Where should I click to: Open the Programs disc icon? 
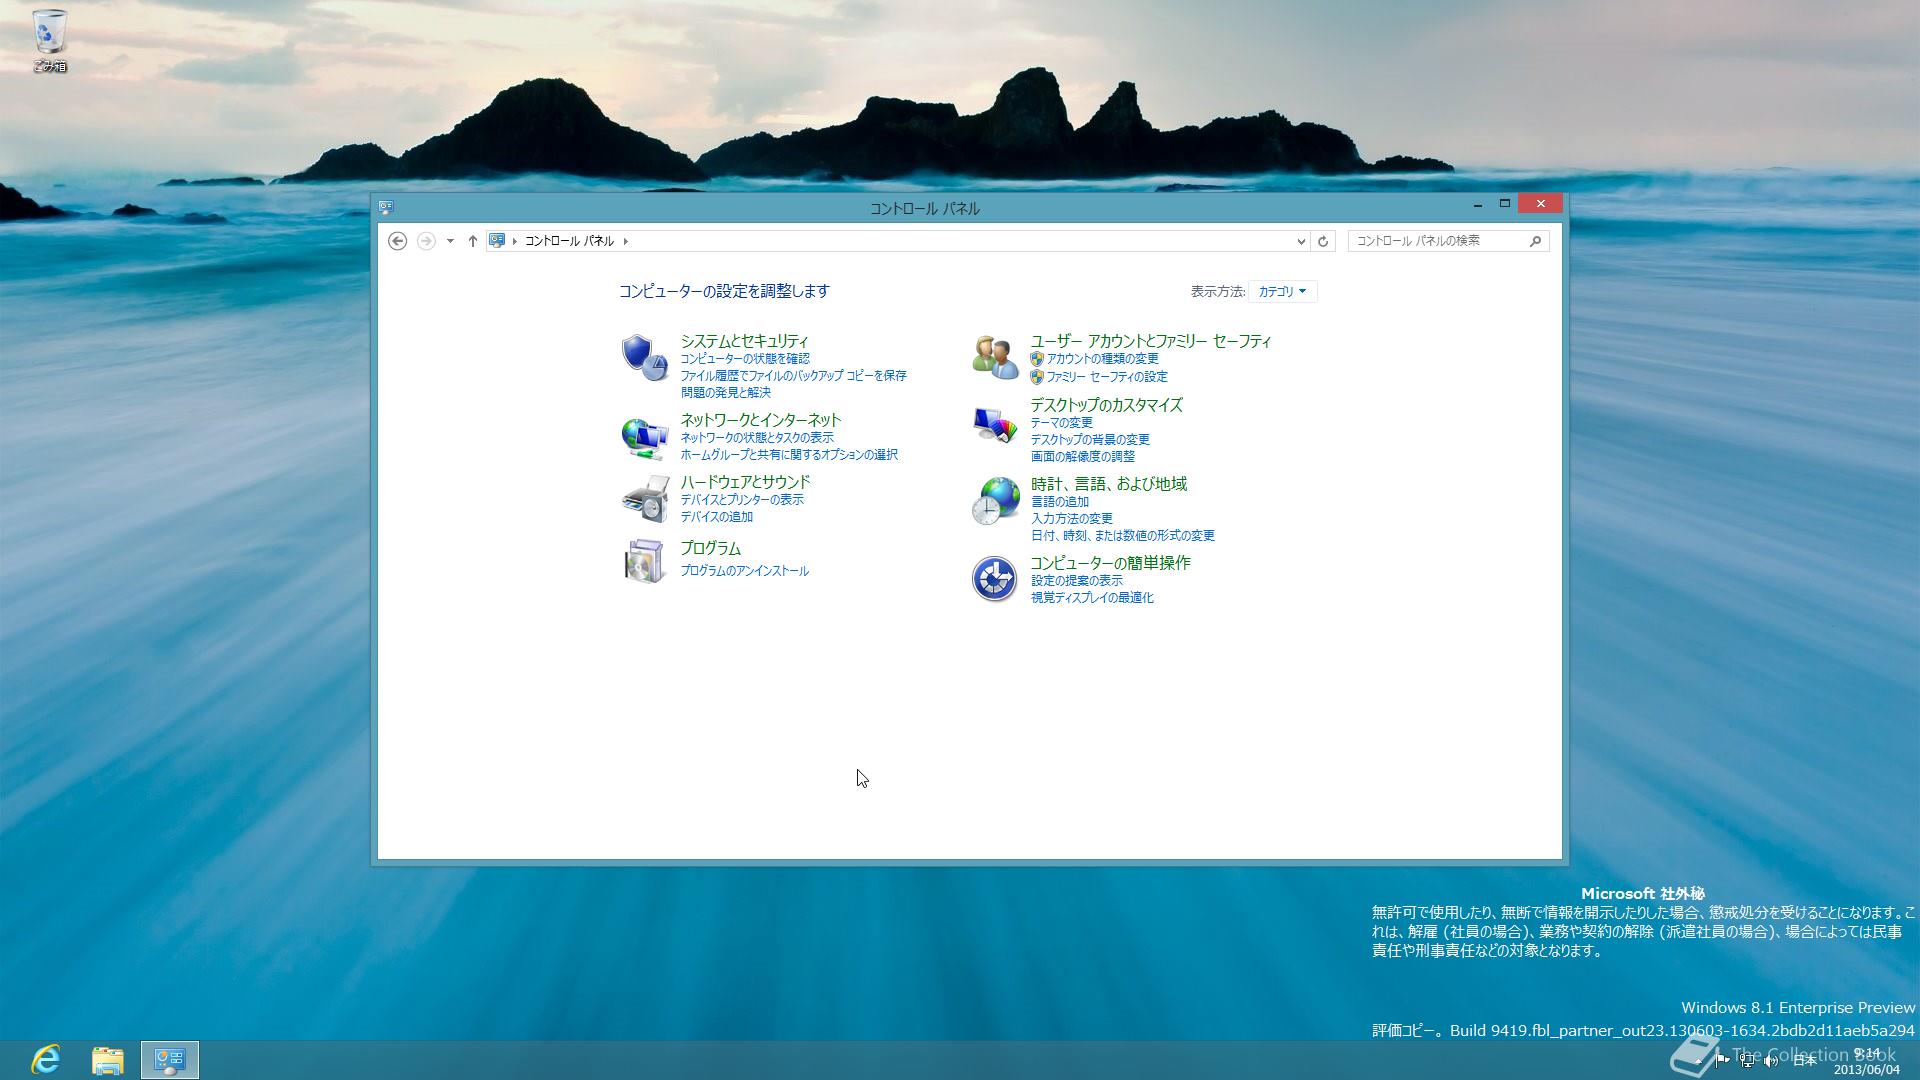point(644,561)
